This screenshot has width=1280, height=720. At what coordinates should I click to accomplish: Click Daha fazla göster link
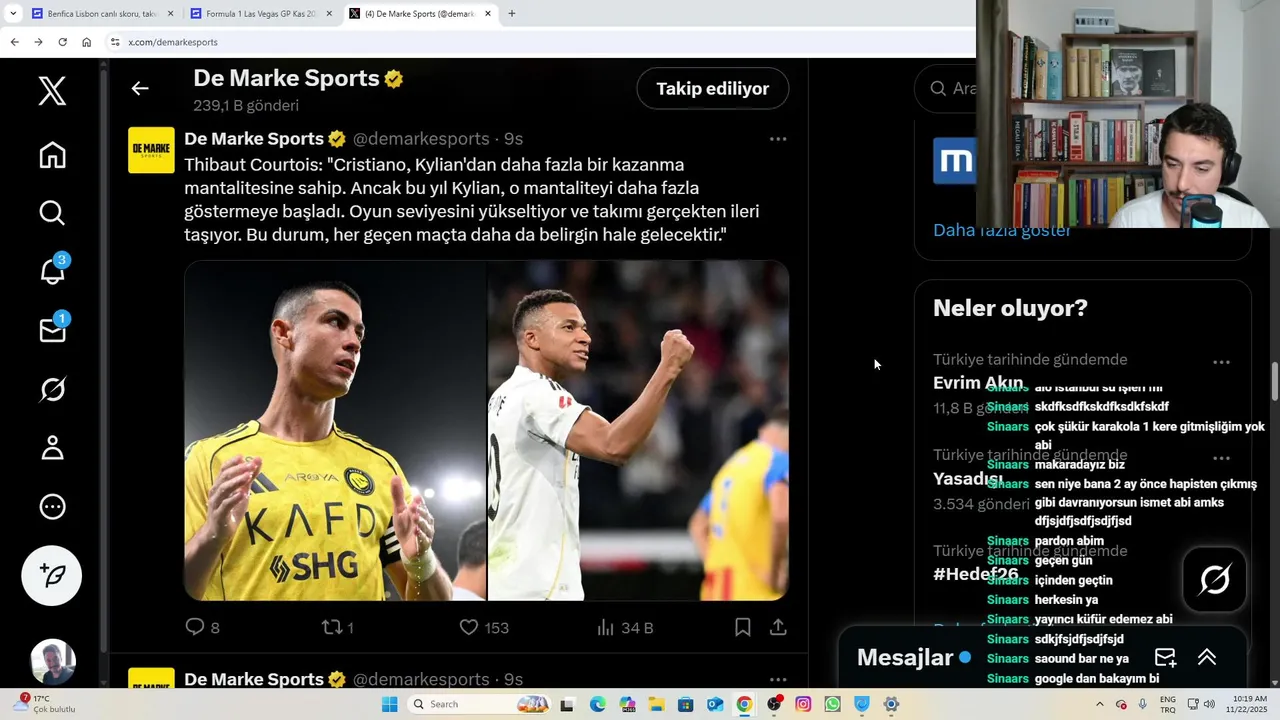tap(1002, 230)
